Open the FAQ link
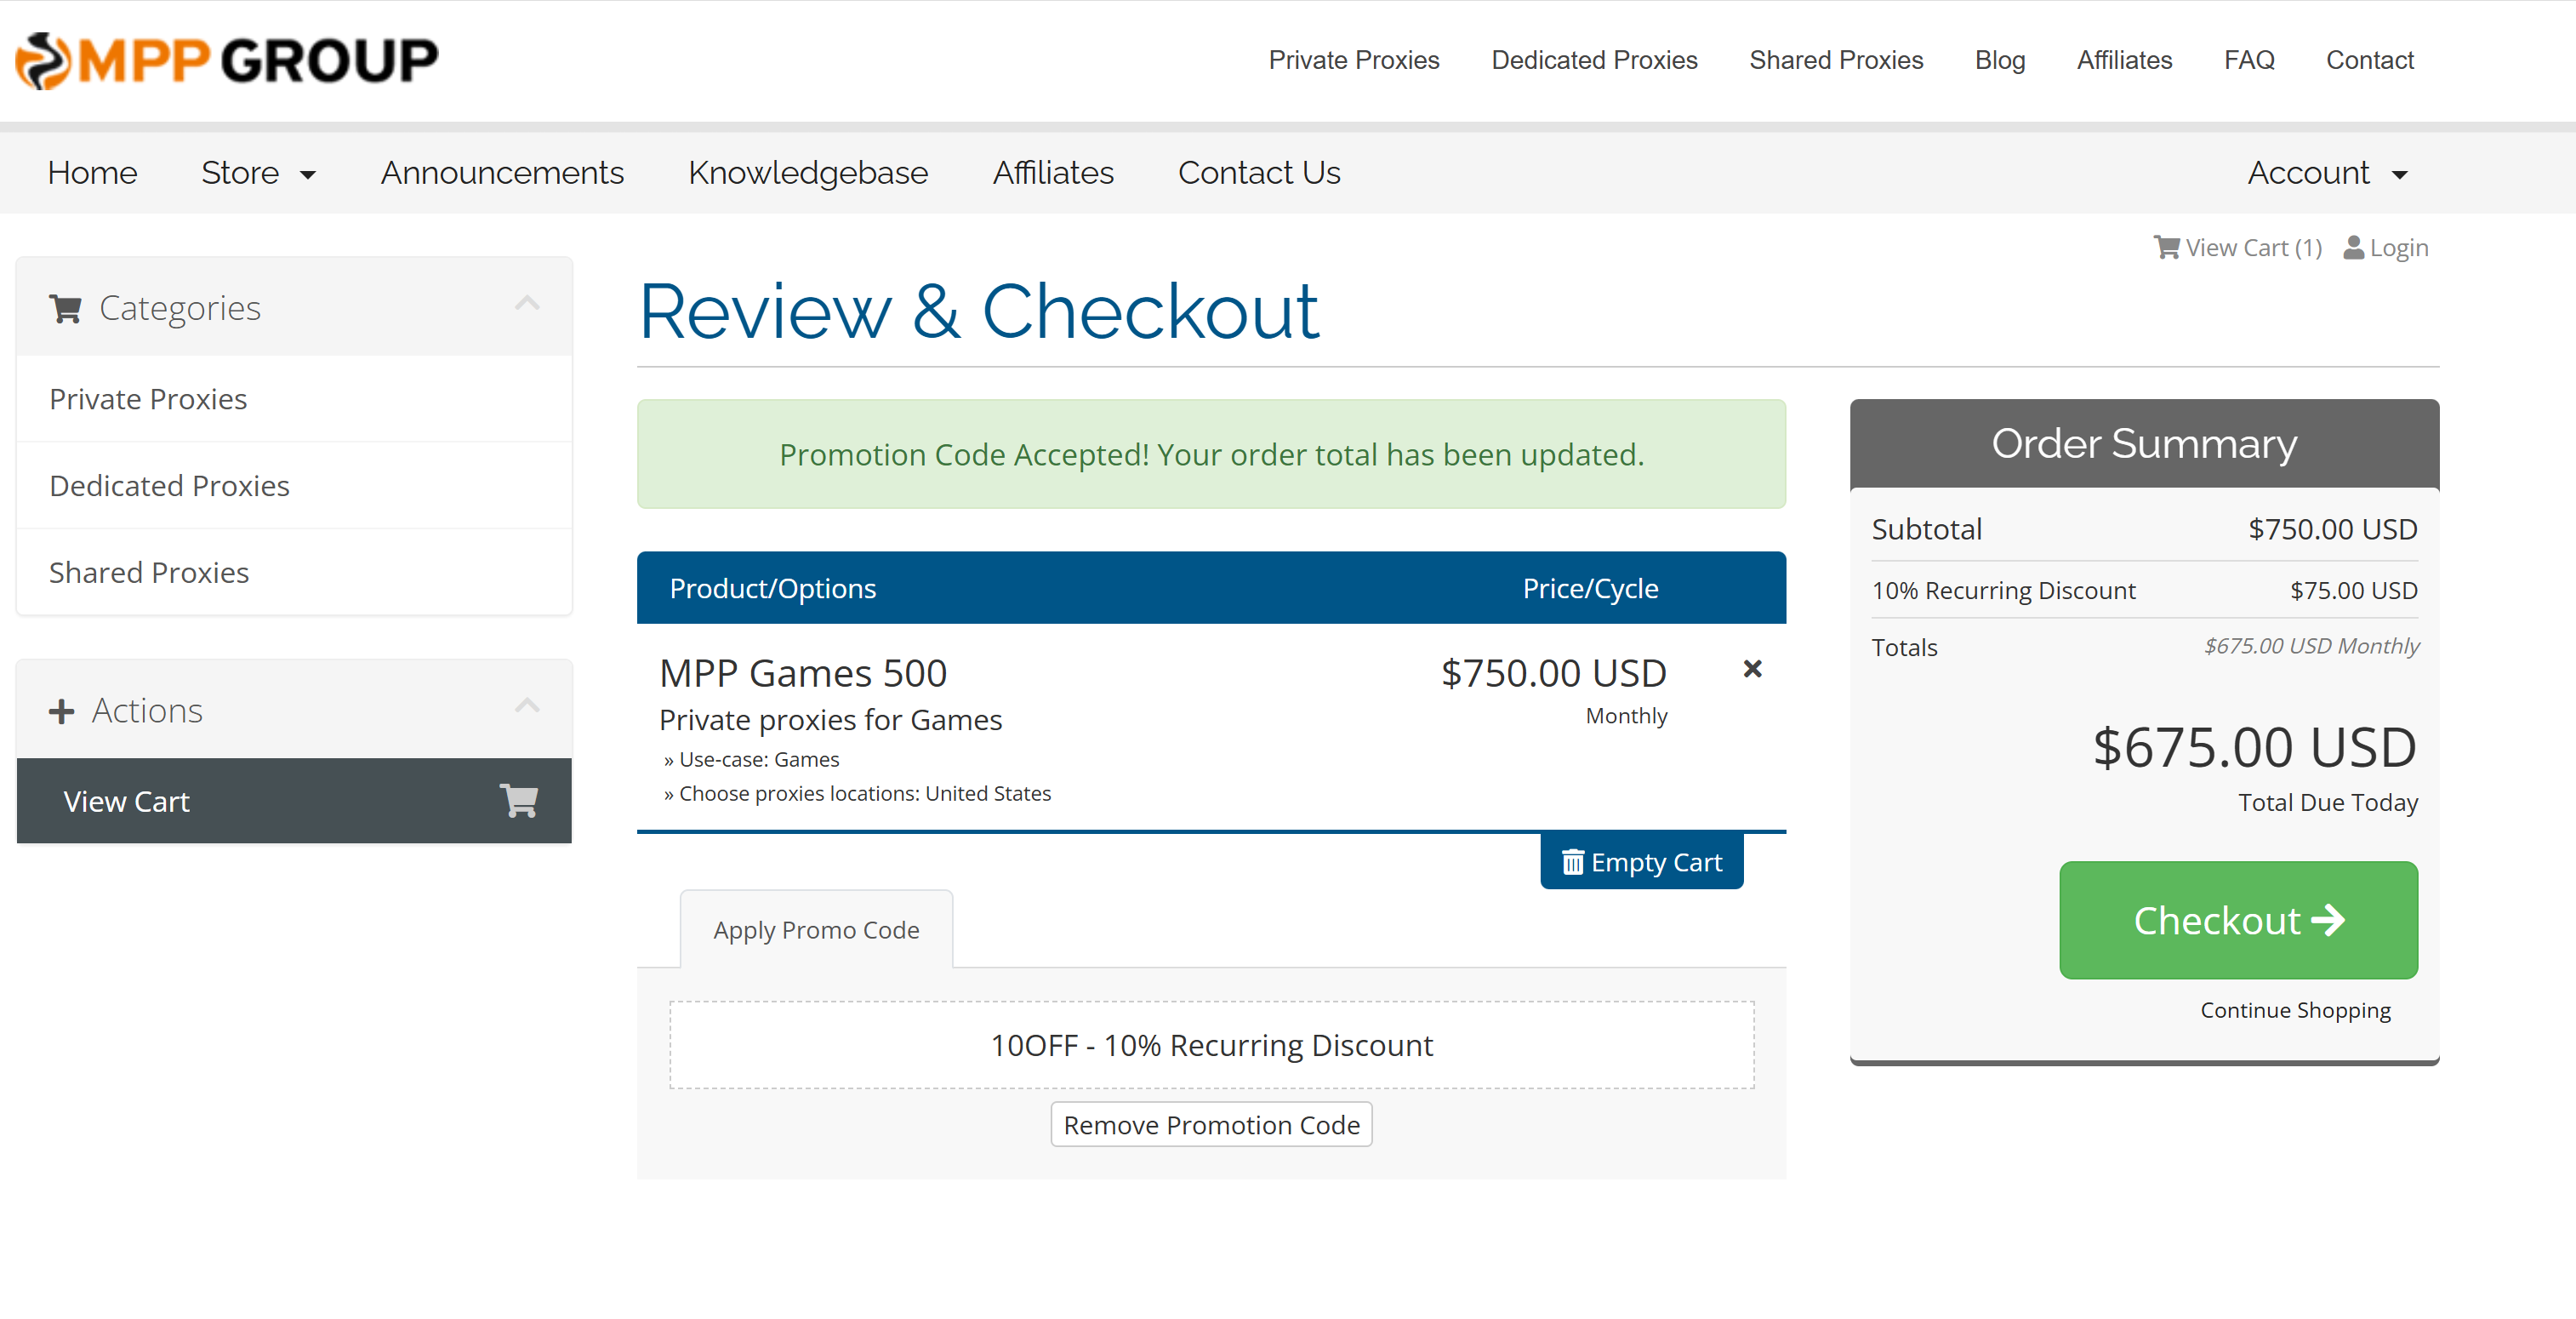This screenshot has width=2576, height=1319. click(x=2249, y=60)
